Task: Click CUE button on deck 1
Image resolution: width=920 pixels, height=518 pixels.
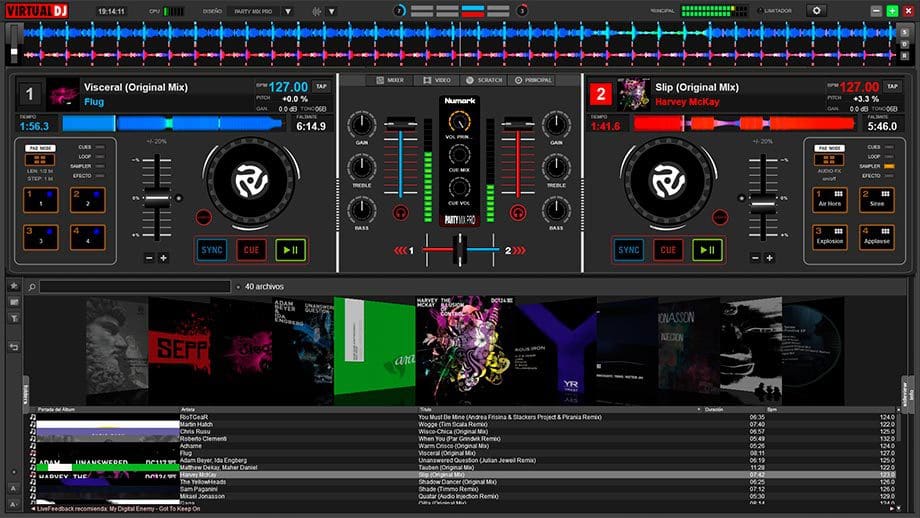Action: 251,250
